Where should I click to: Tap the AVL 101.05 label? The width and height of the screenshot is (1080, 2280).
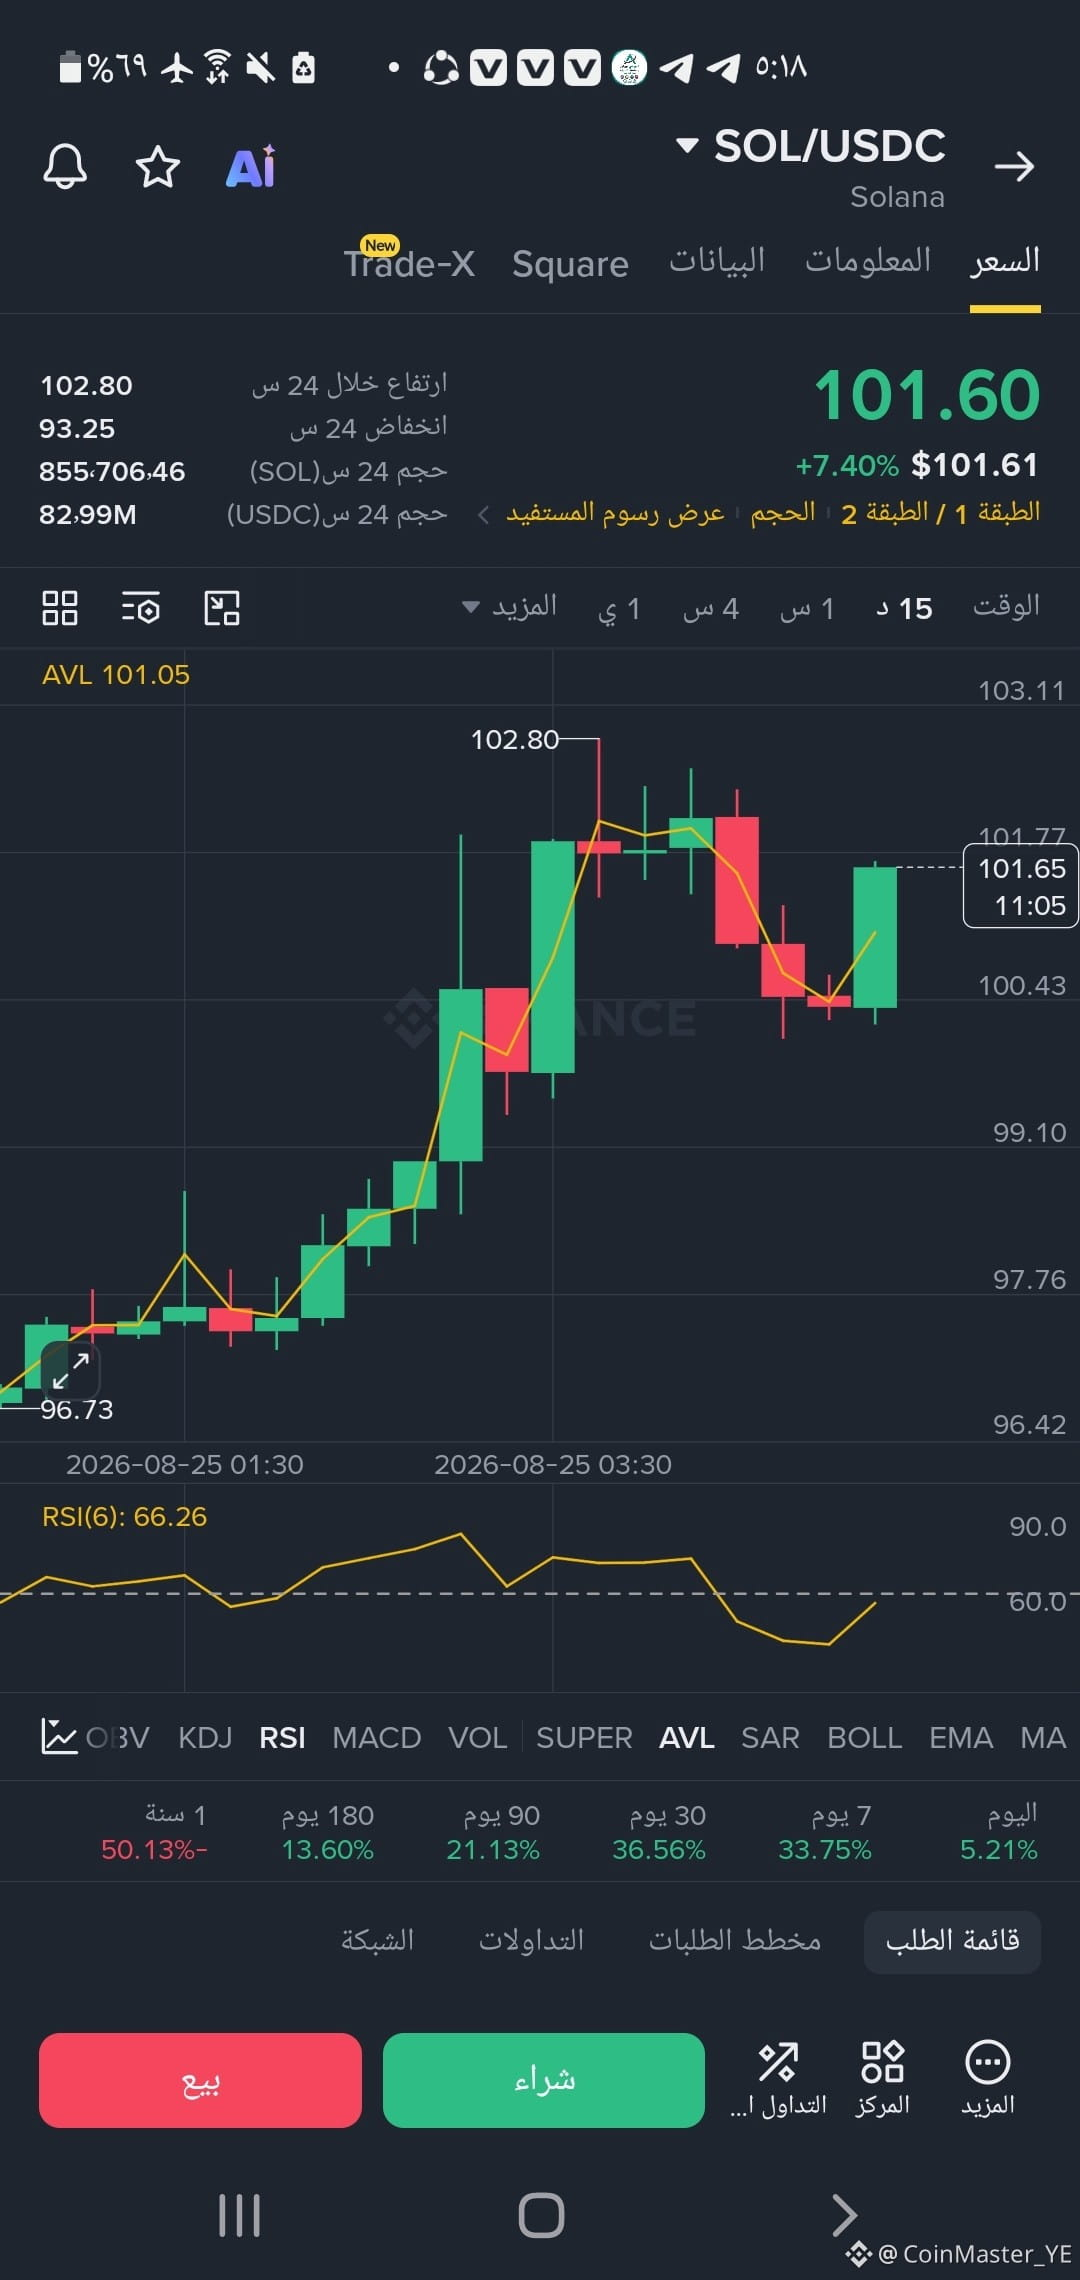coord(115,675)
